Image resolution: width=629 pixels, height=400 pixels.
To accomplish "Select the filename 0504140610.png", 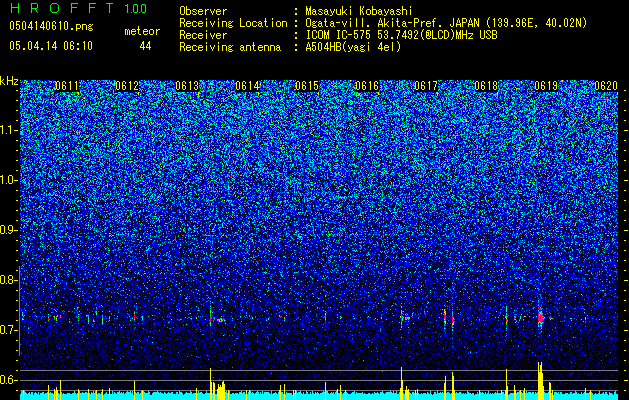I will tap(51, 26).
